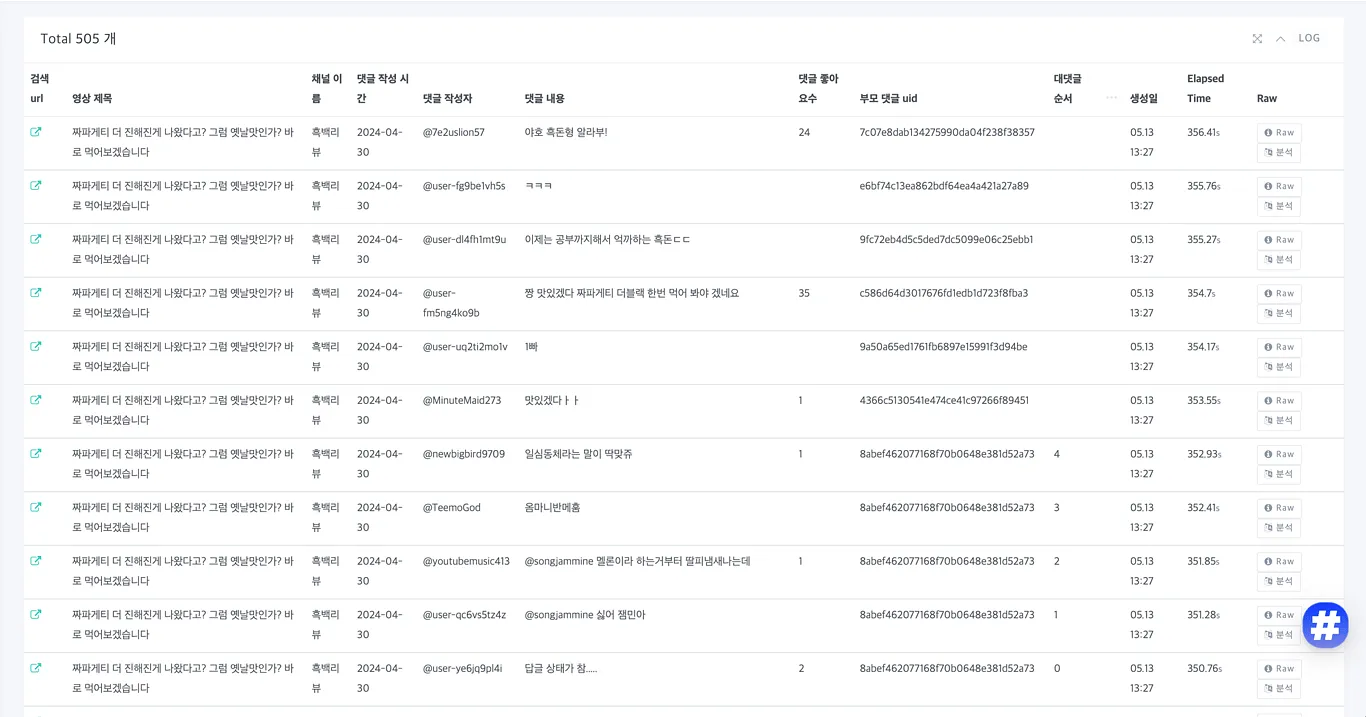
Task: Open external link for @youtubemusic413 row
Action: [x=36, y=561]
